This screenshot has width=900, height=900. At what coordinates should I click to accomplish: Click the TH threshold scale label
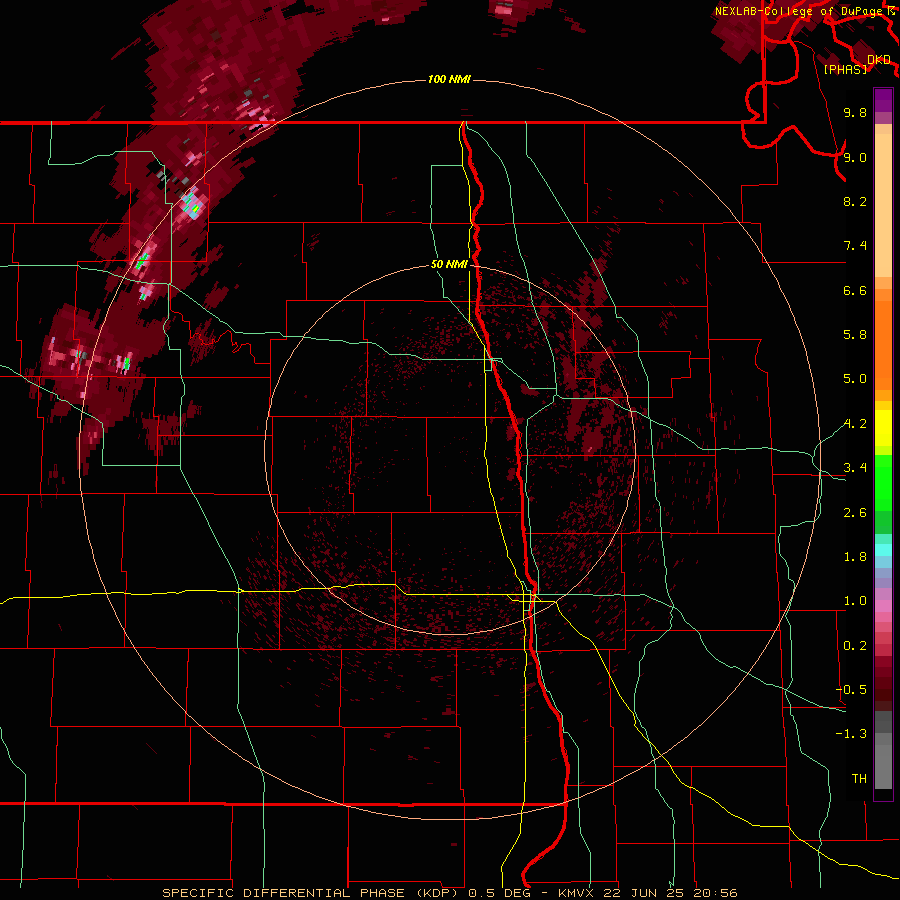coord(859,779)
